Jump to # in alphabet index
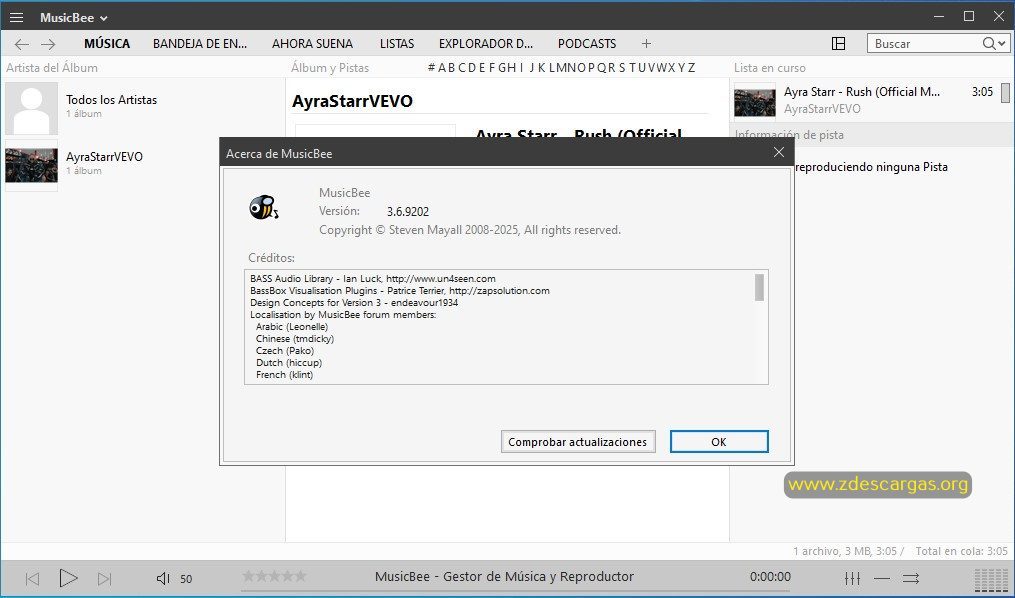 (x=431, y=67)
